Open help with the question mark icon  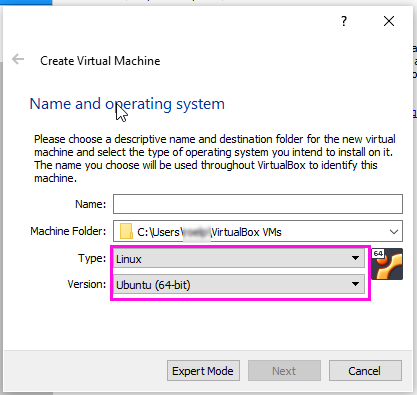344,22
